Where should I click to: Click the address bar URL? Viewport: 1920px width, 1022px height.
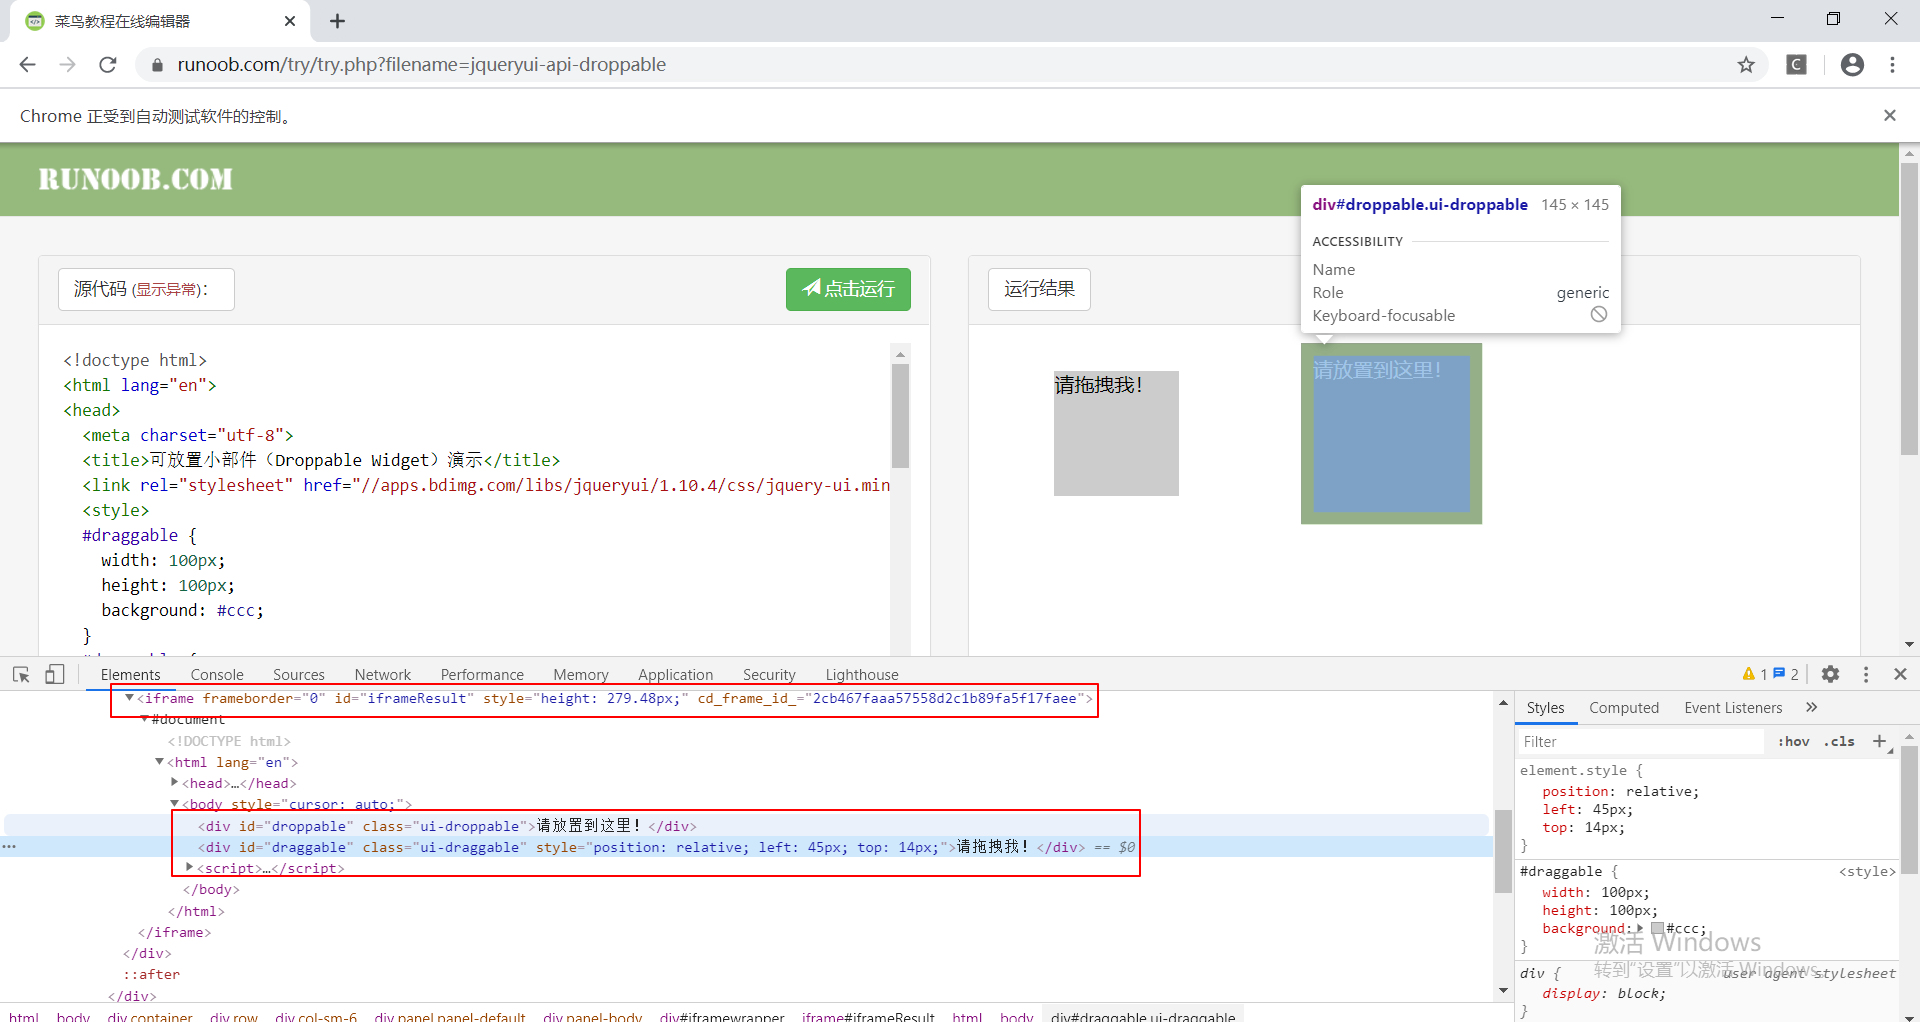pos(421,65)
